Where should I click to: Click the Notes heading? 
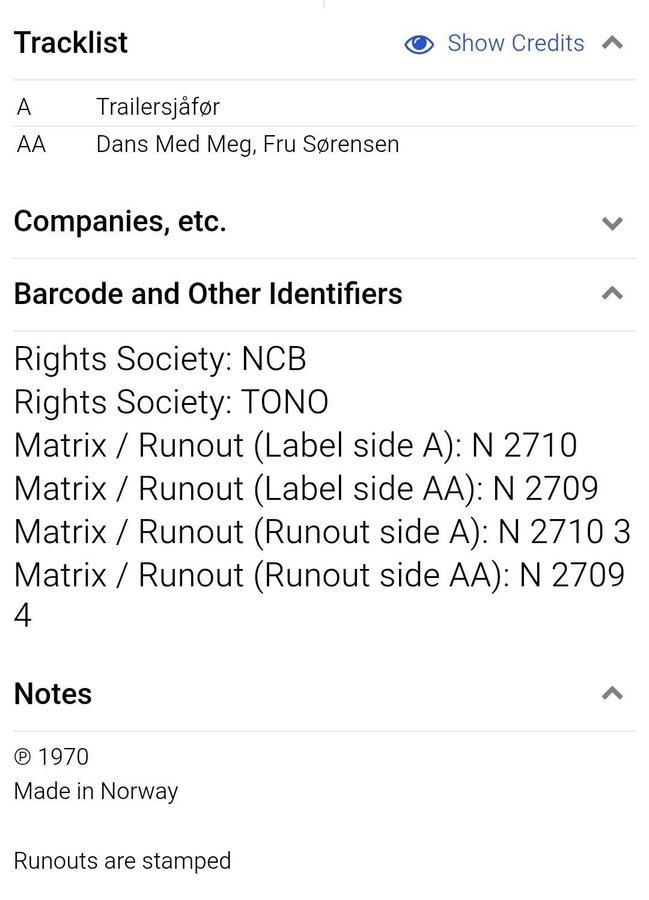[x=53, y=694]
